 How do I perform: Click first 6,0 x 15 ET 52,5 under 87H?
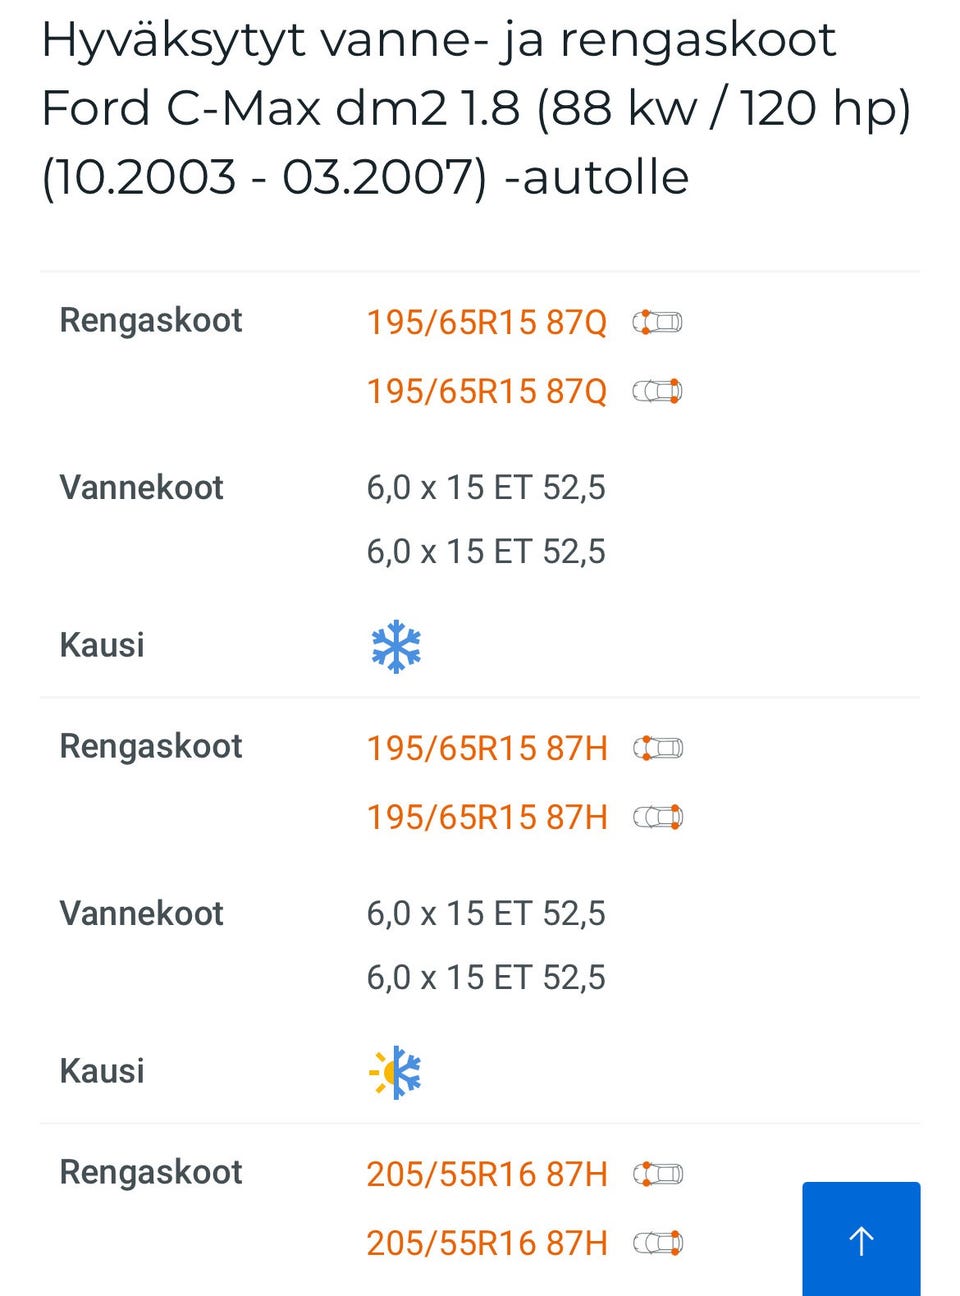(486, 913)
